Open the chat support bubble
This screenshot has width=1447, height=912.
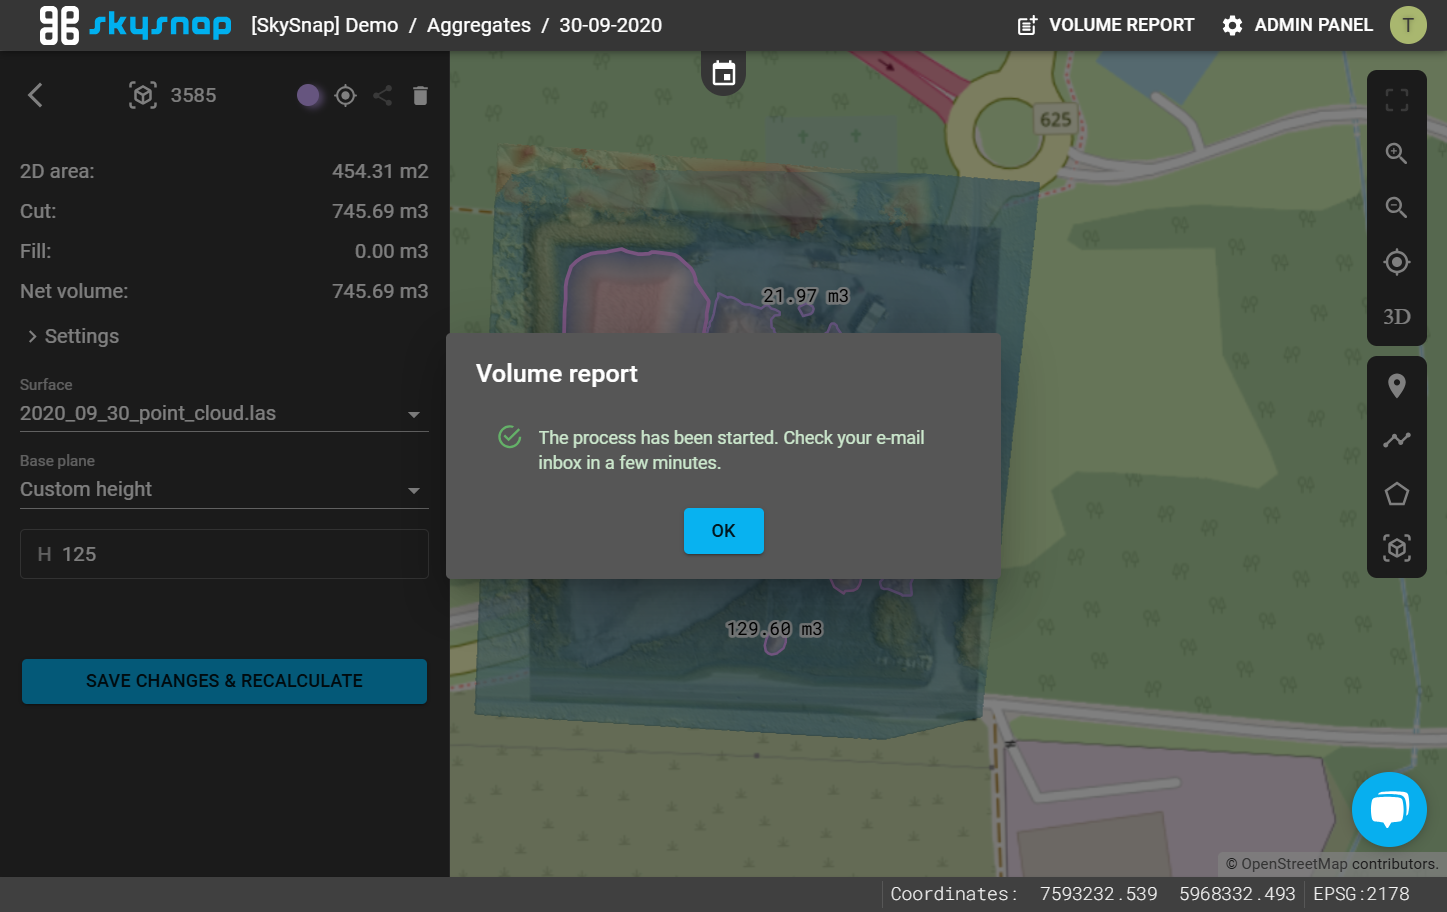1389,809
